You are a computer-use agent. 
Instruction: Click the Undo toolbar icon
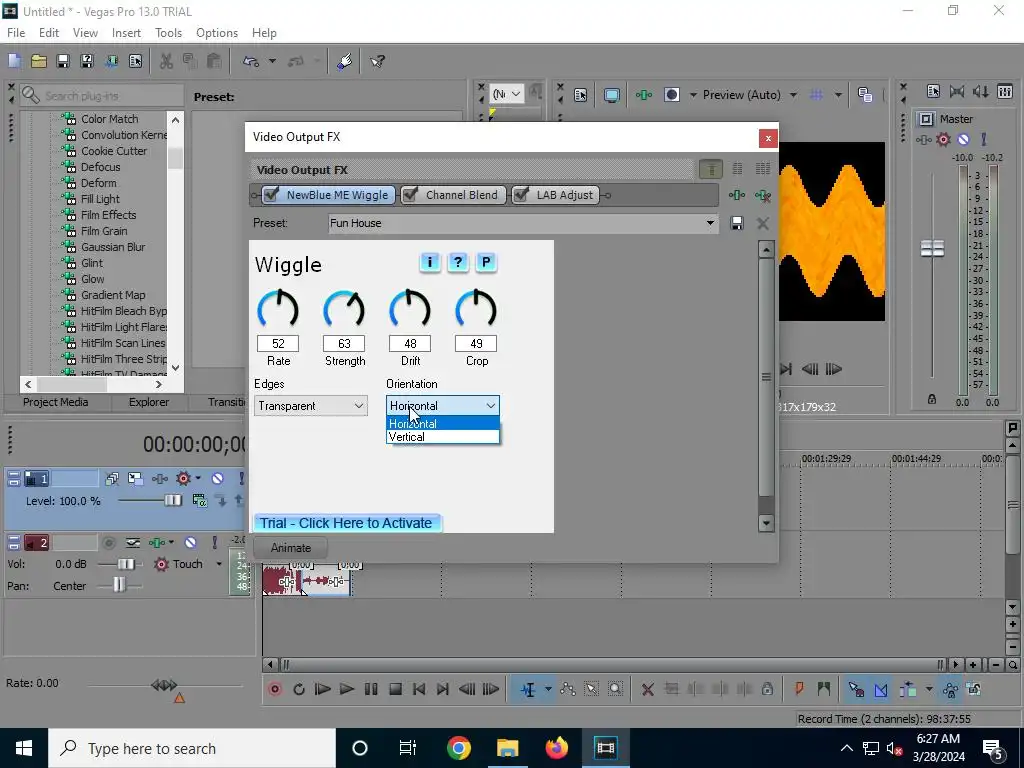[251, 61]
